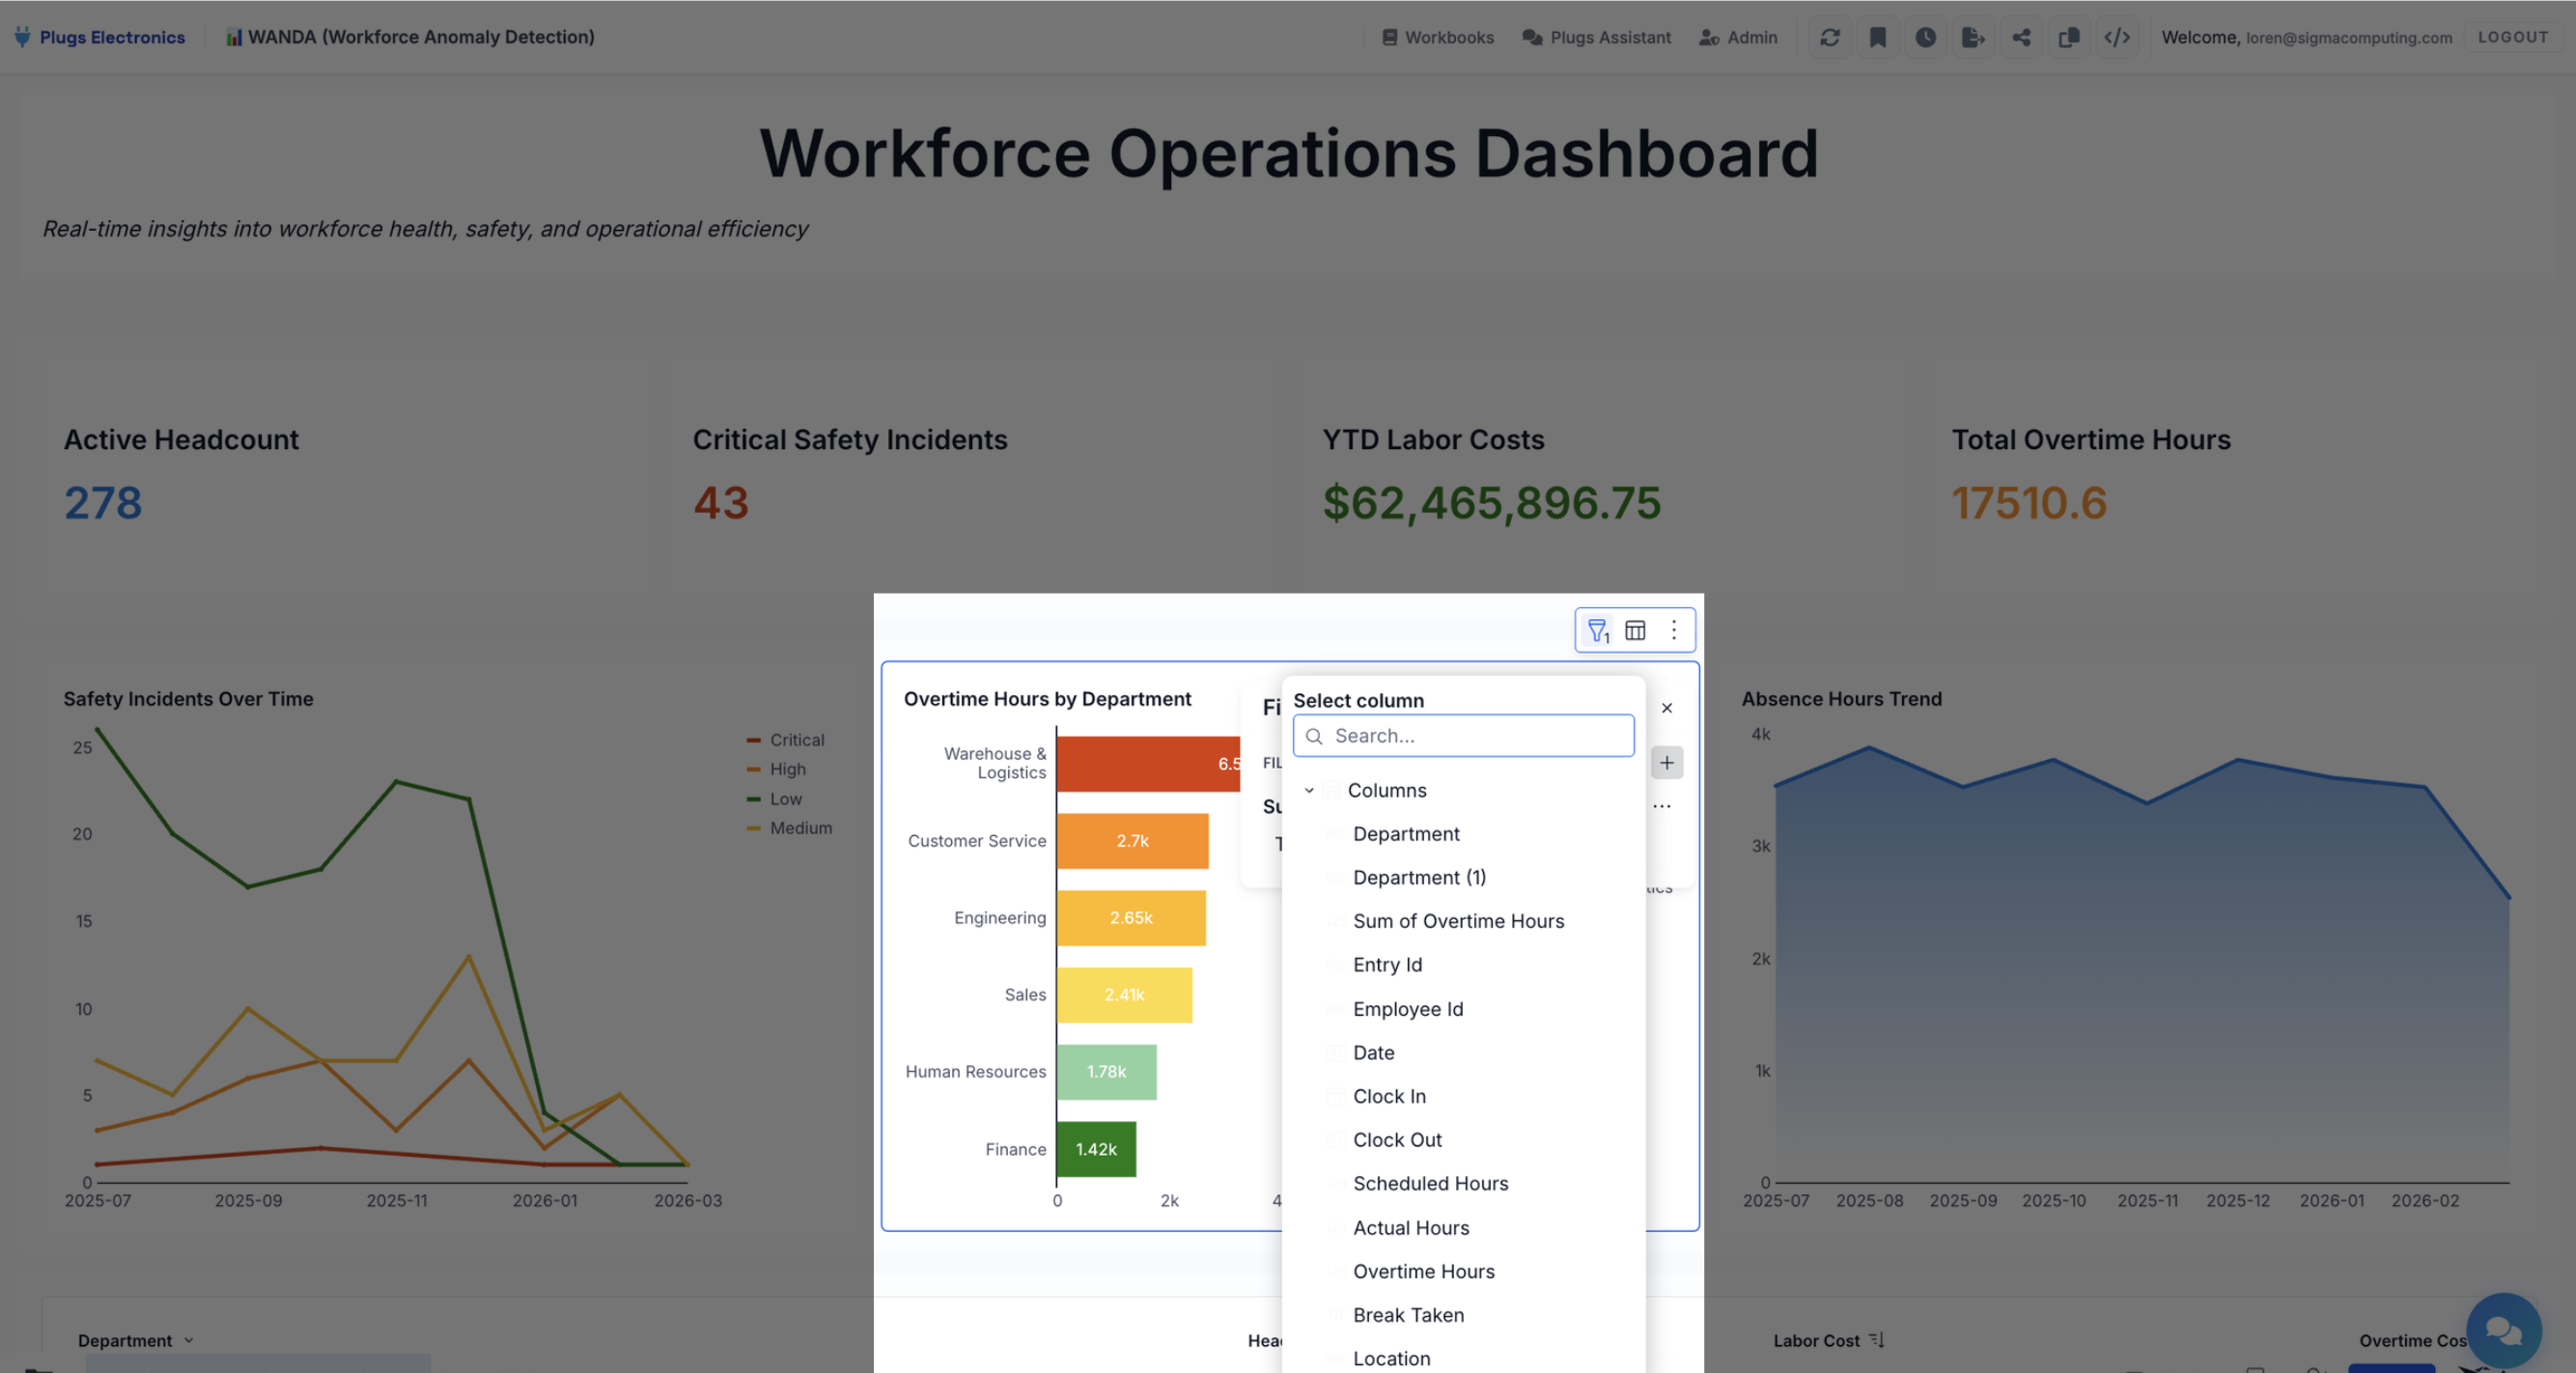
Task: Choose Sum of Overtime Hours column
Action: [x=1458, y=921]
